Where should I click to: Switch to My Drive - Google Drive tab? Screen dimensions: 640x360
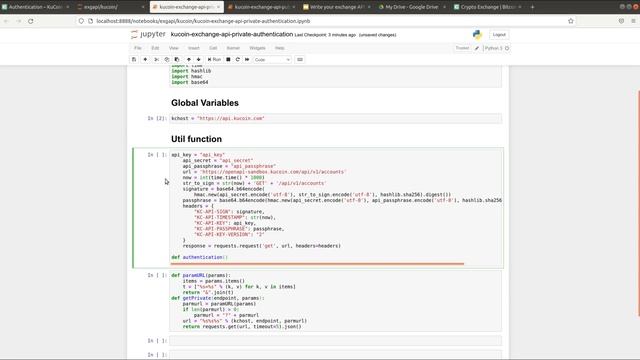pos(412,7)
